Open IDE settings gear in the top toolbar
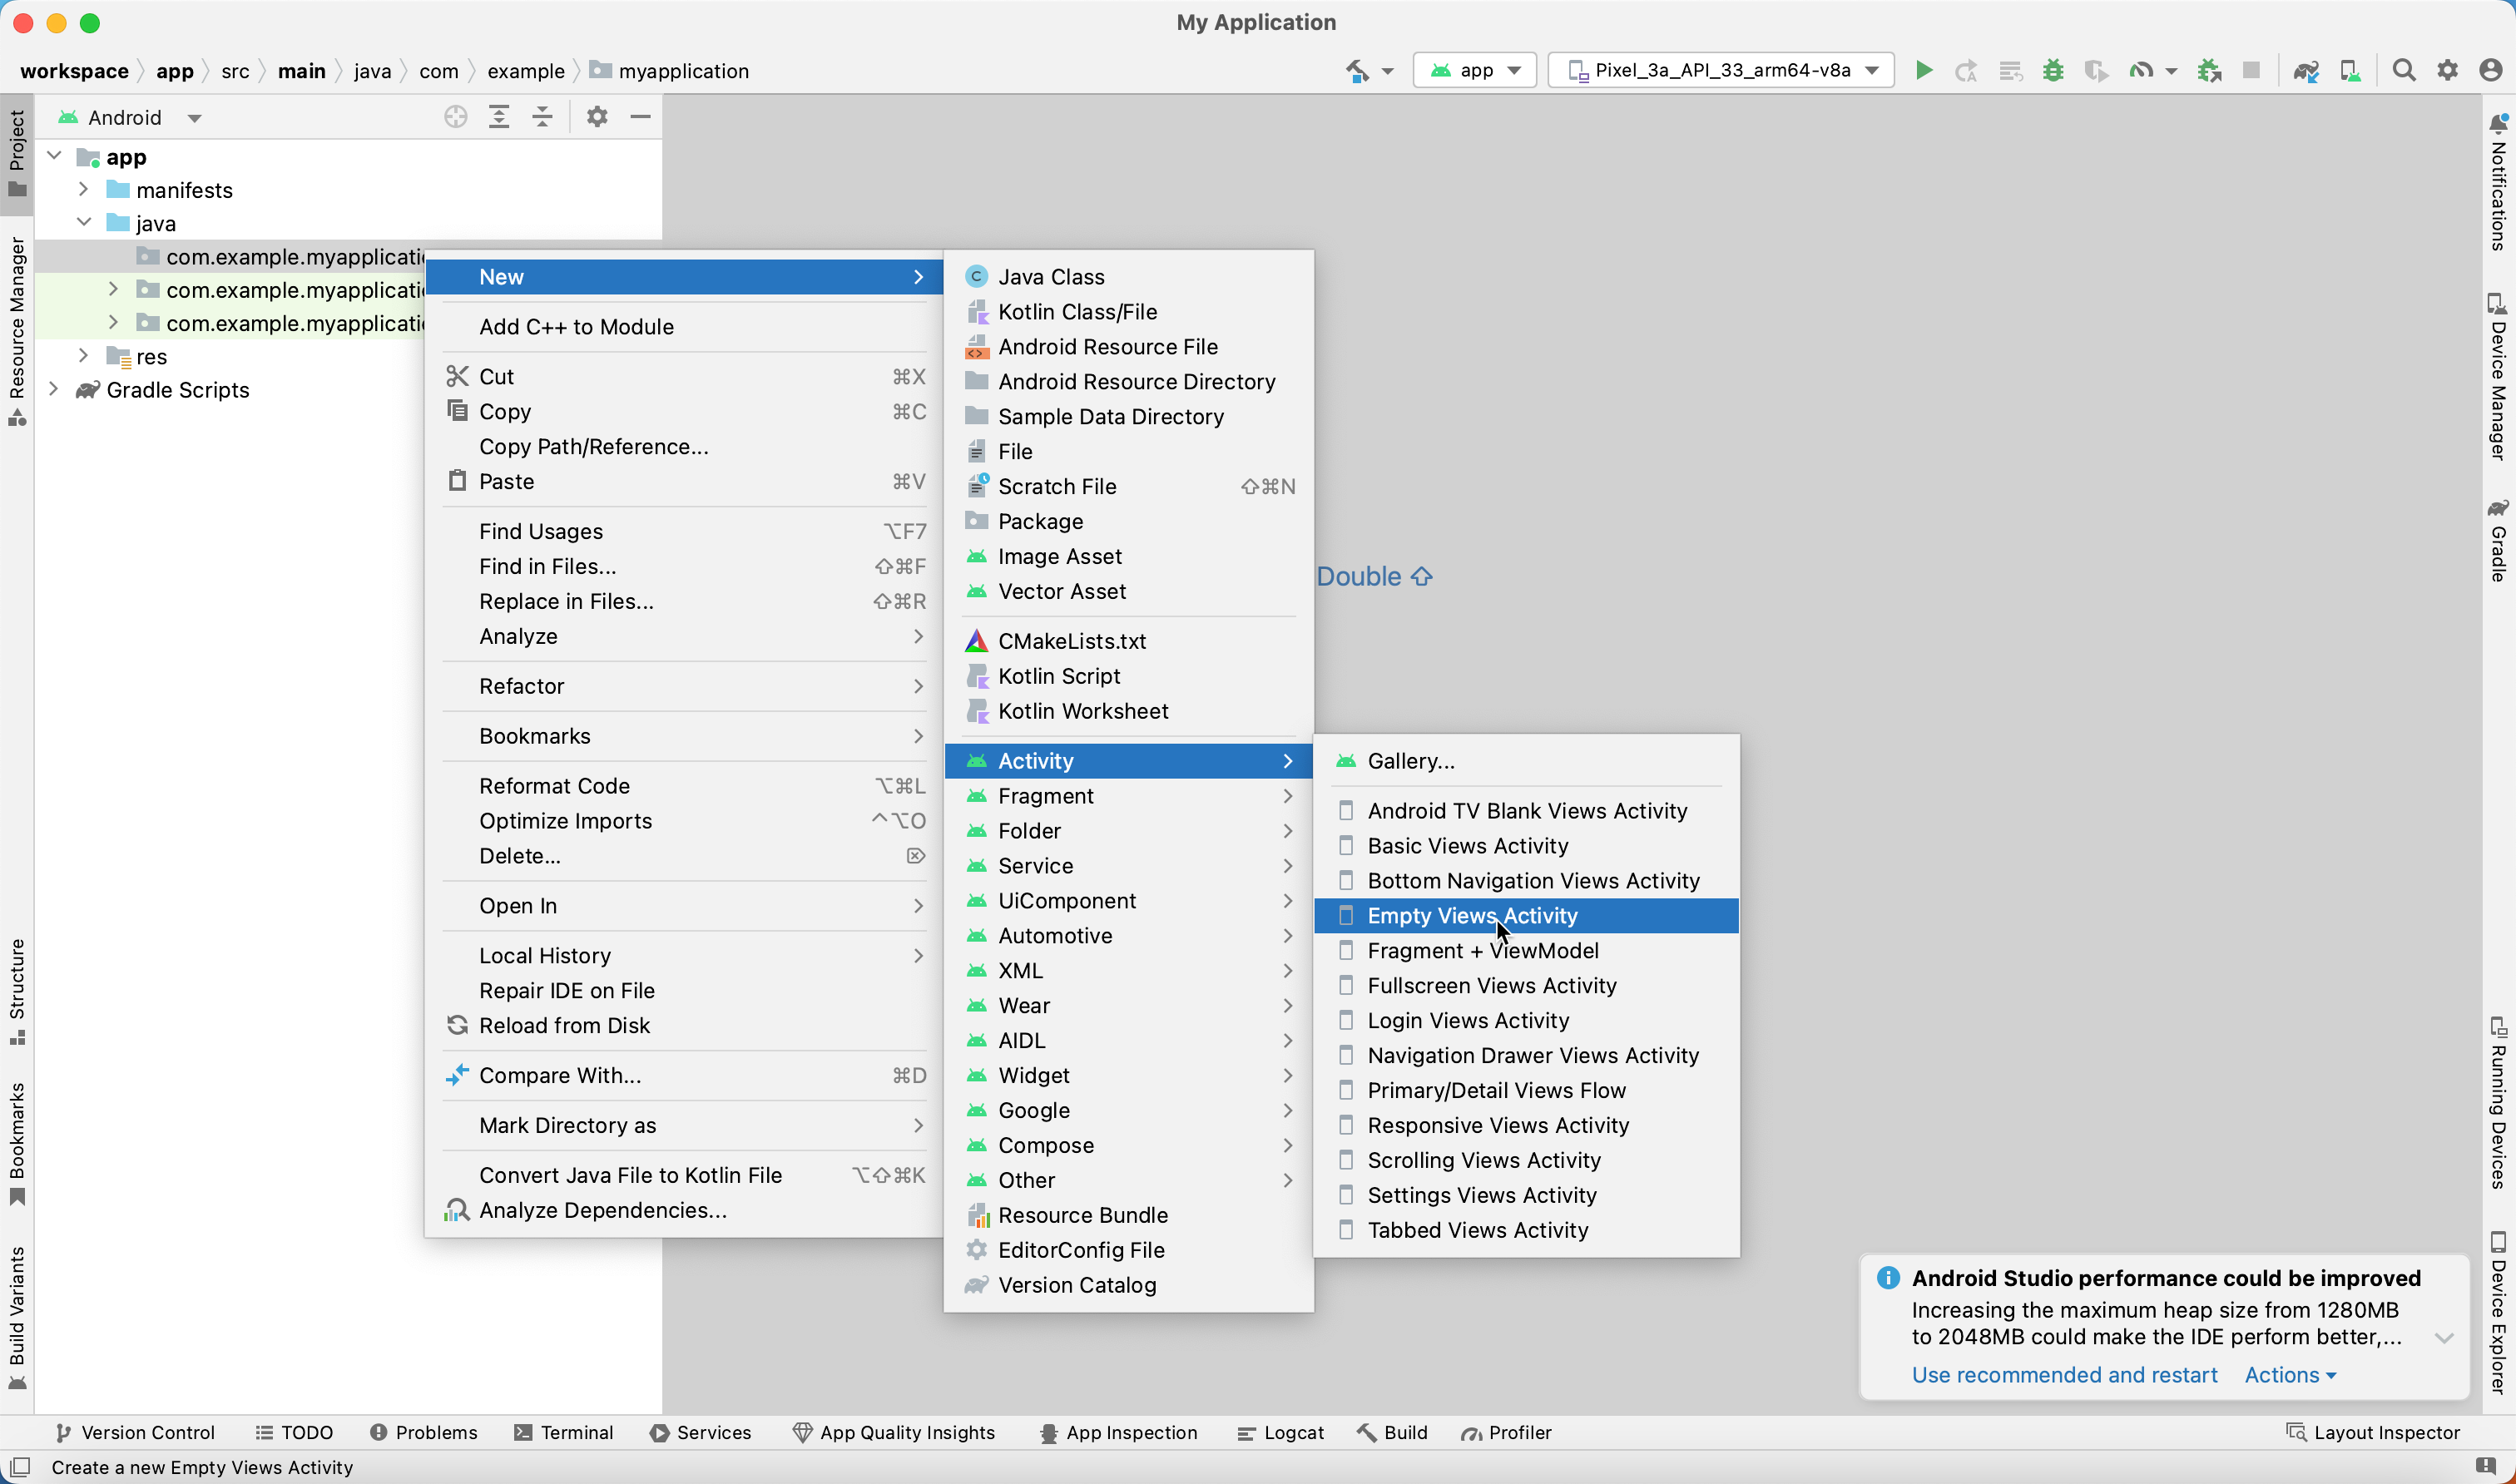This screenshot has height=1484, width=2516. 2447,71
